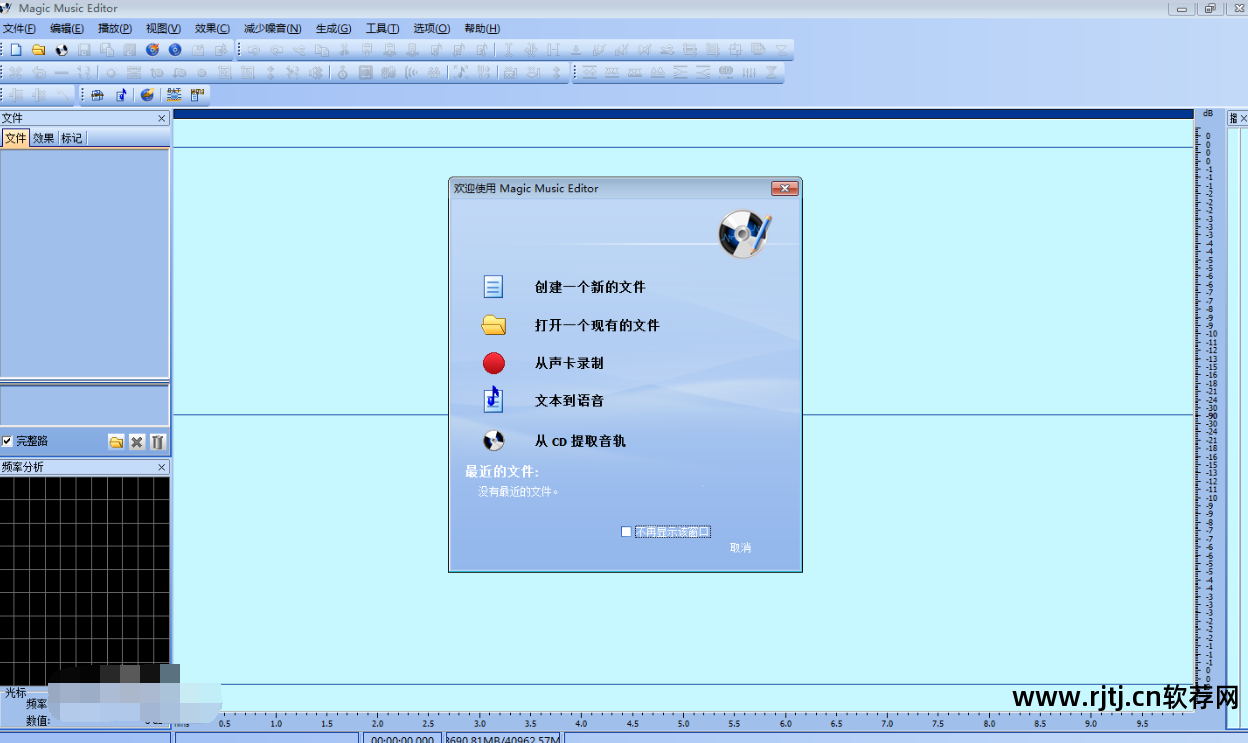The image size is (1248, 743).
Task: Click the blue music note document toolbar icon
Action: point(122,95)
